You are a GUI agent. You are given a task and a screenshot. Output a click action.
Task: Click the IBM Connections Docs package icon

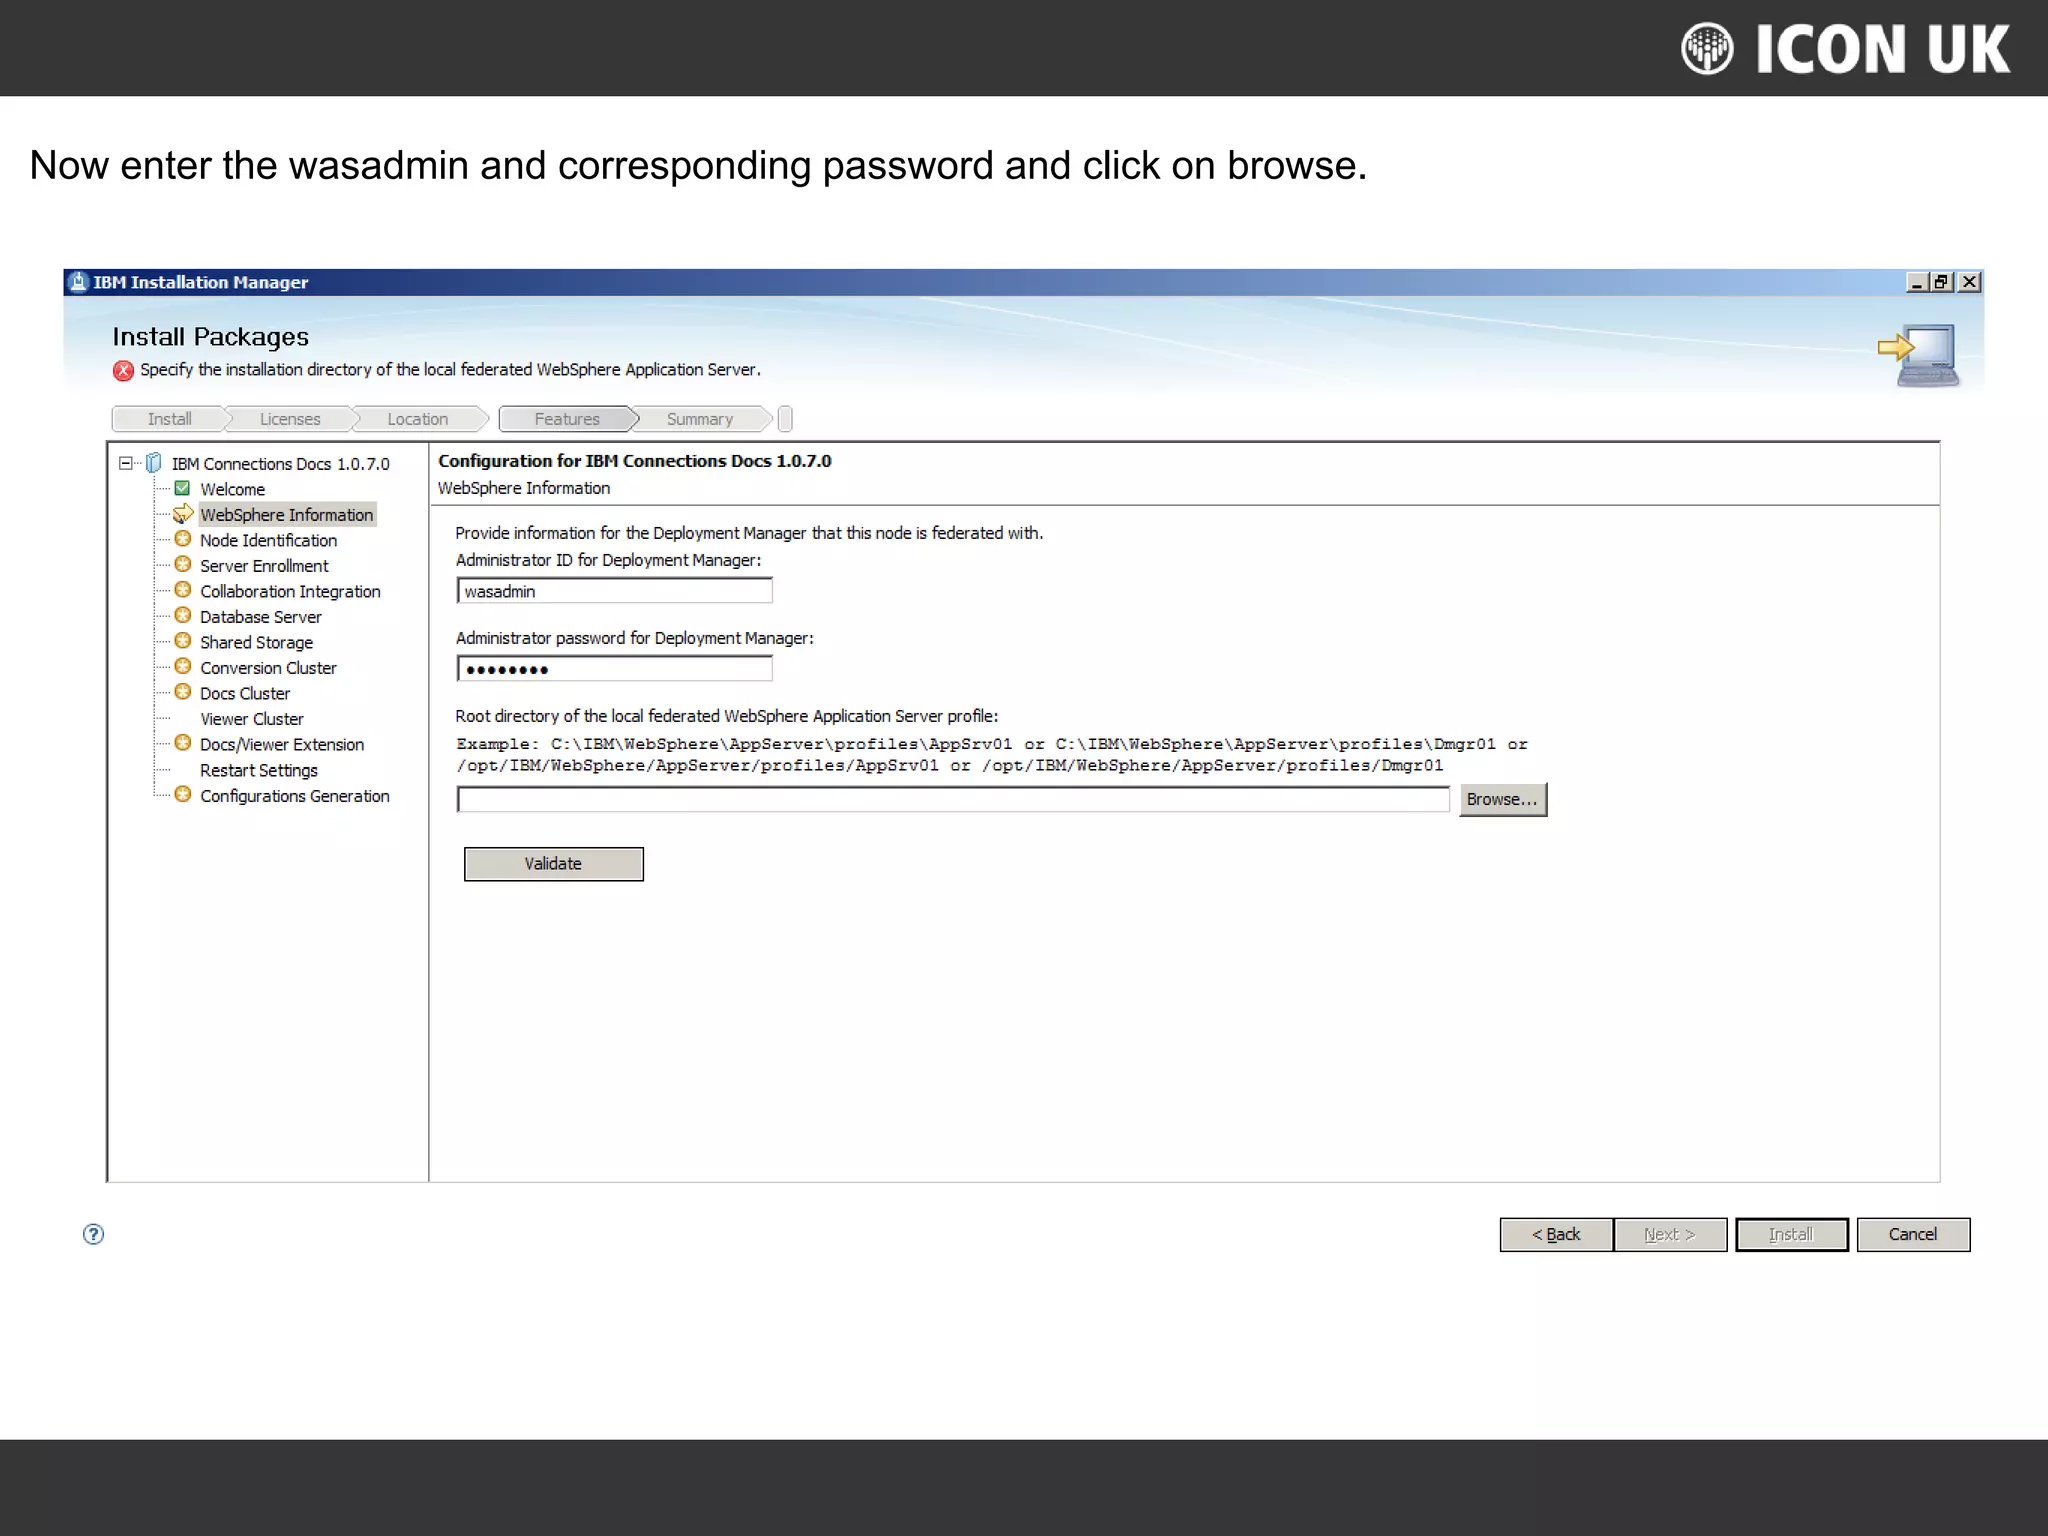pos(154,463)
